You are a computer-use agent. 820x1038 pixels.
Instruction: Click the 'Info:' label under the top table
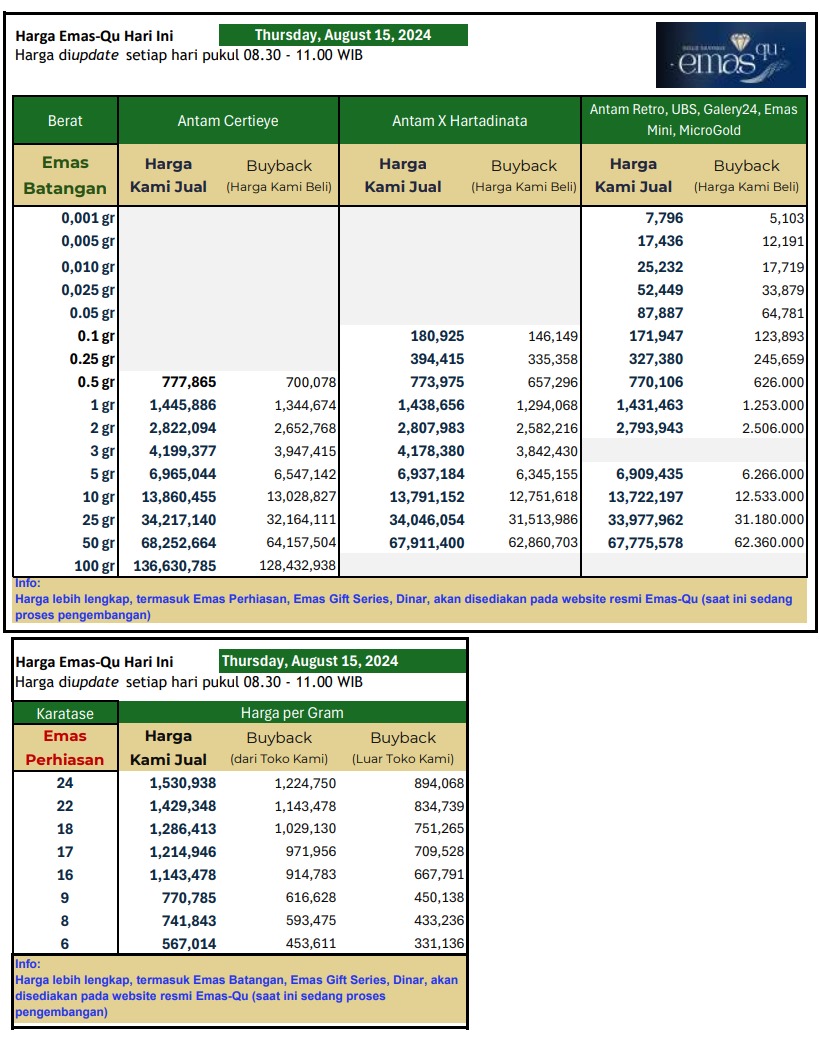click(28, 583)
